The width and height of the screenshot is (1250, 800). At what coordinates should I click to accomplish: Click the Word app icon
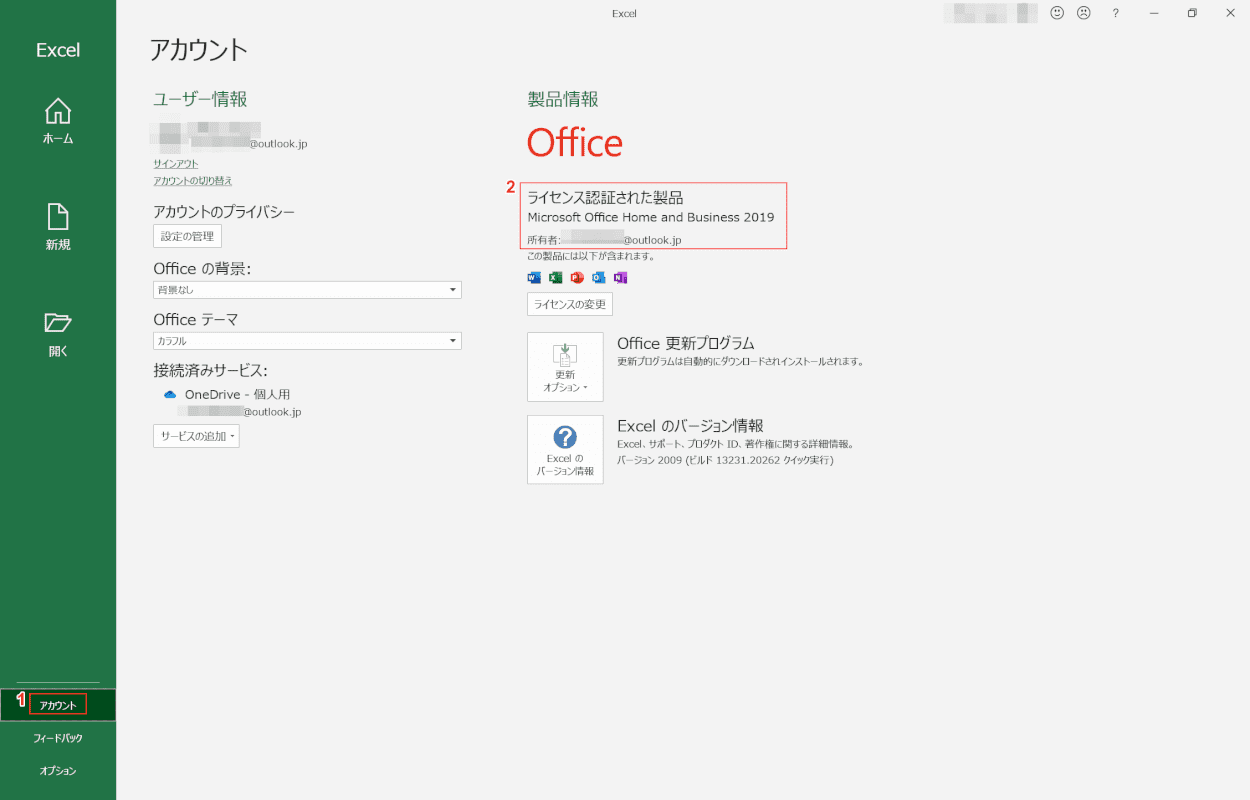(533, 277)
